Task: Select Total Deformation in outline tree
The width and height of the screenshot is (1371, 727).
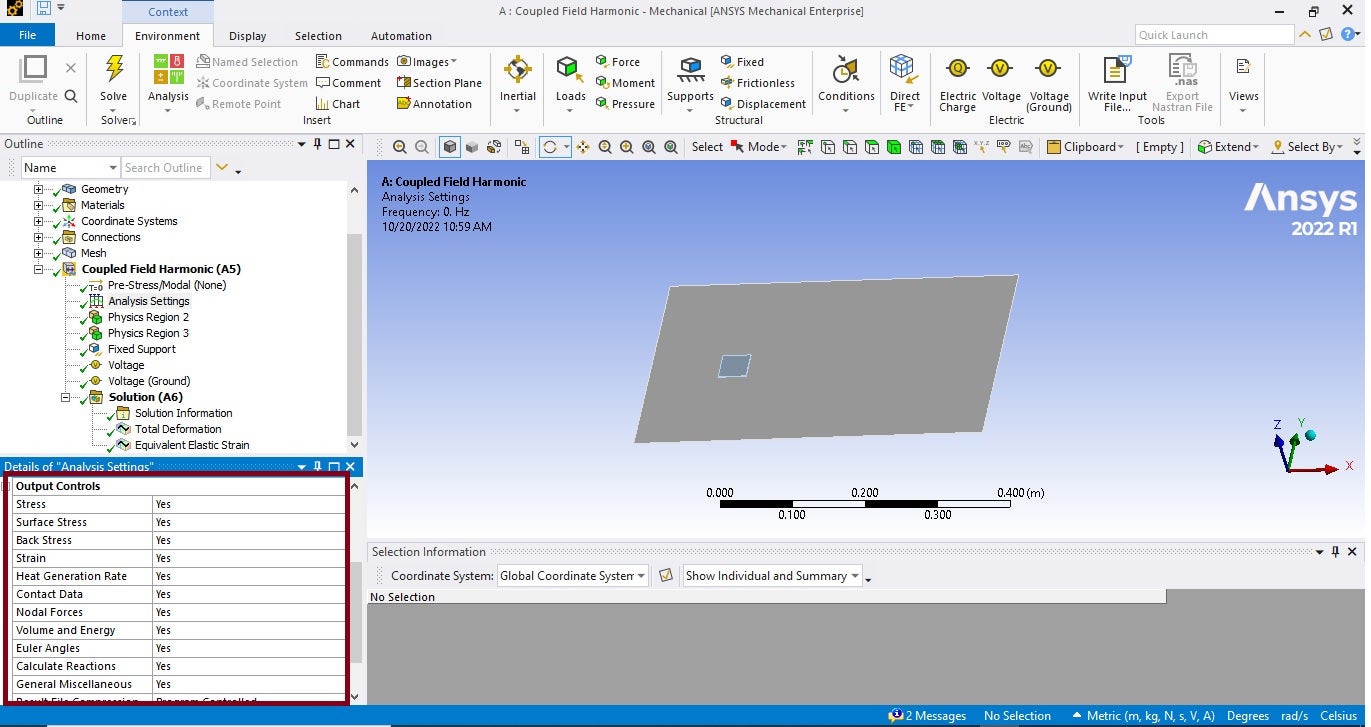Action: pyautogui.click(x=178, y=429)
